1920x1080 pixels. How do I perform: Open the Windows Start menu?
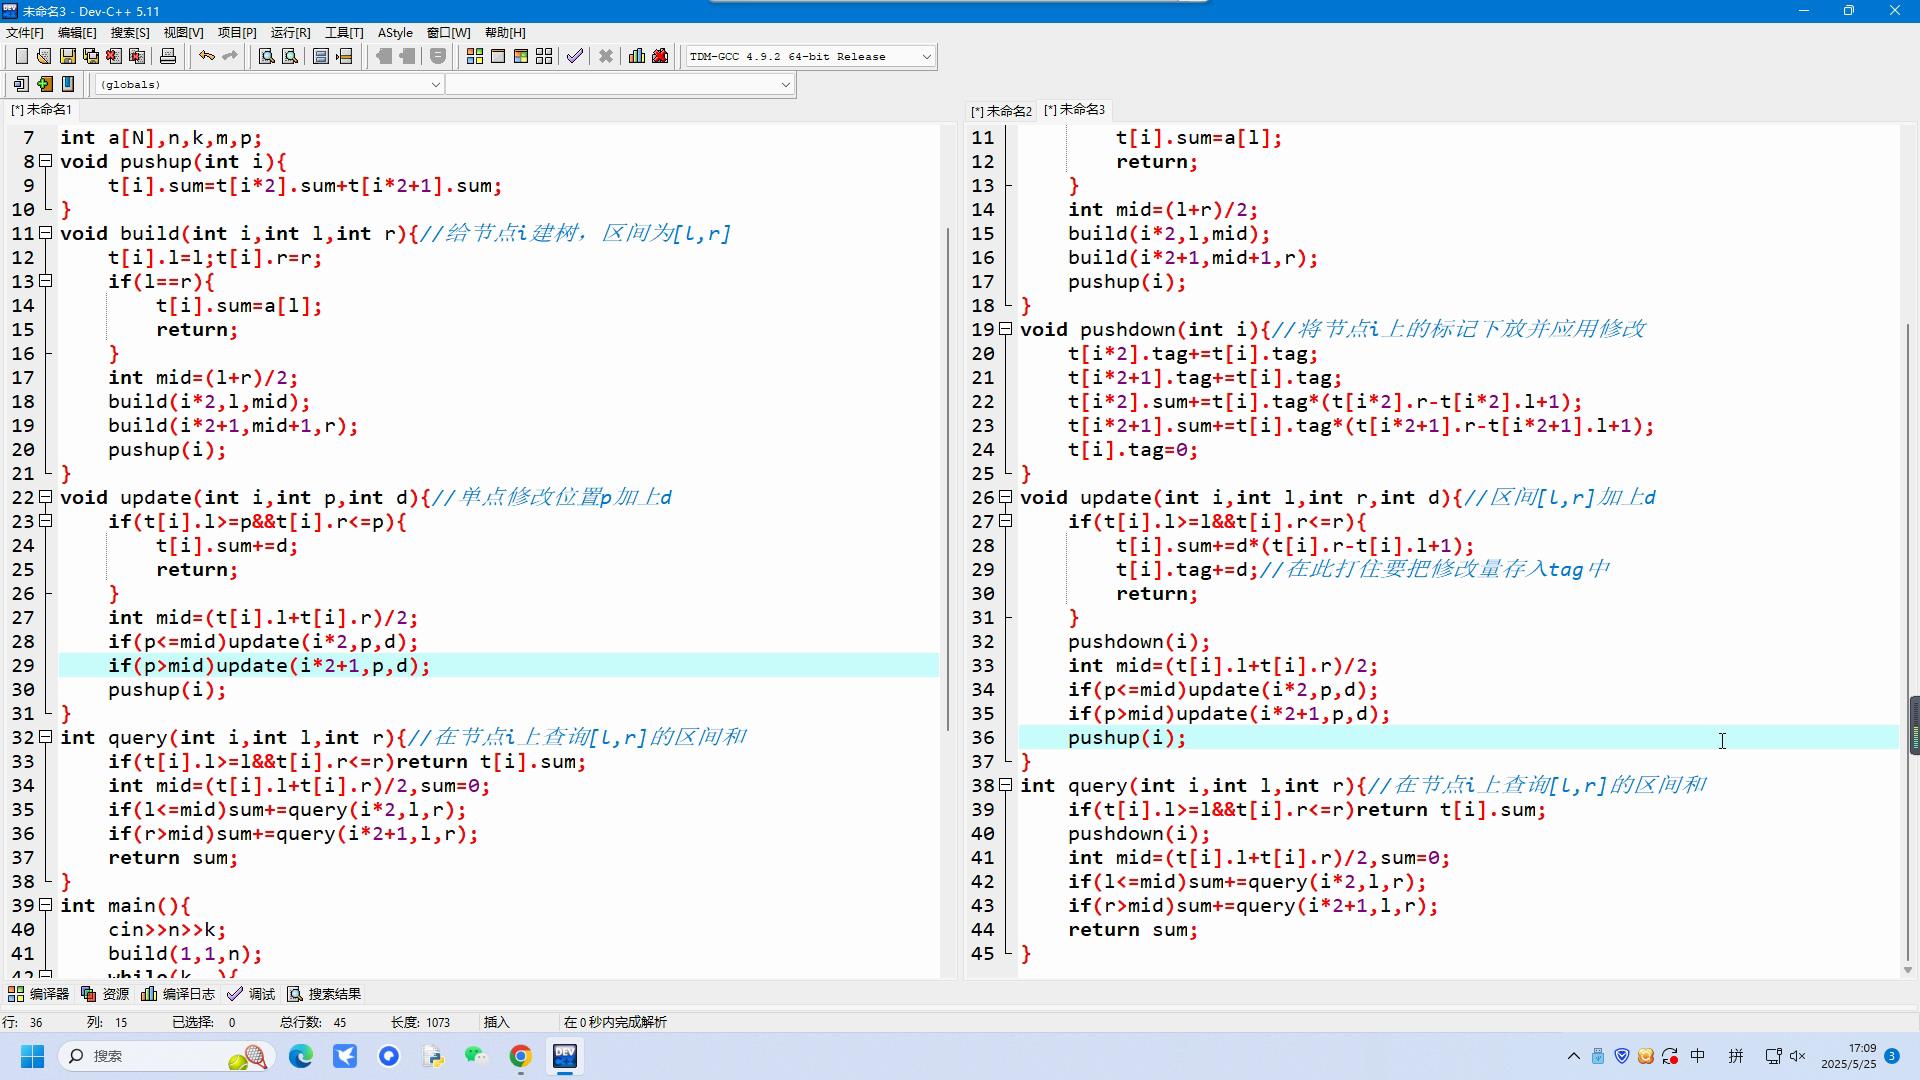click(x=32, y=1056)
